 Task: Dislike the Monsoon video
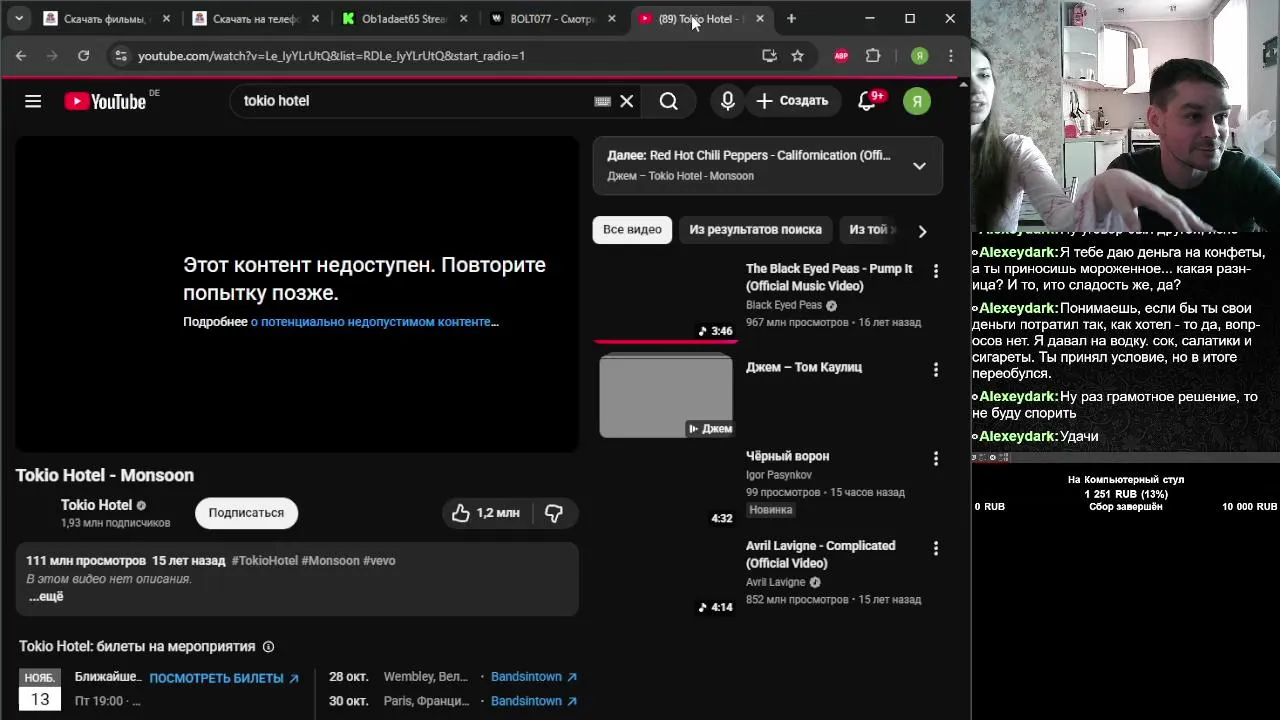554,513
